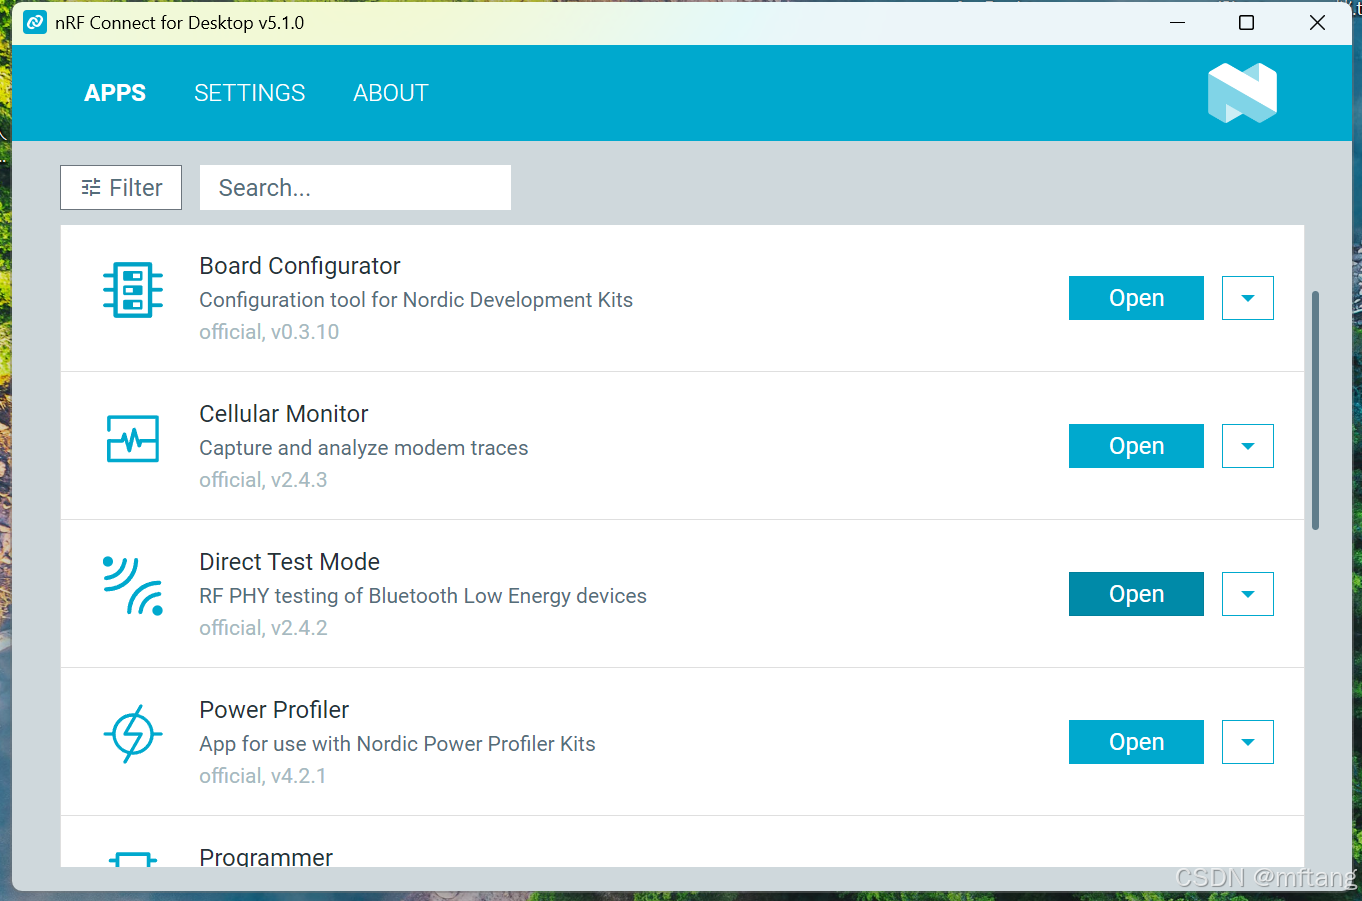This screenshot has width=1362, height=901.
Task: Expand Power Profiler options dropdown
Action: pos(1248,742)
